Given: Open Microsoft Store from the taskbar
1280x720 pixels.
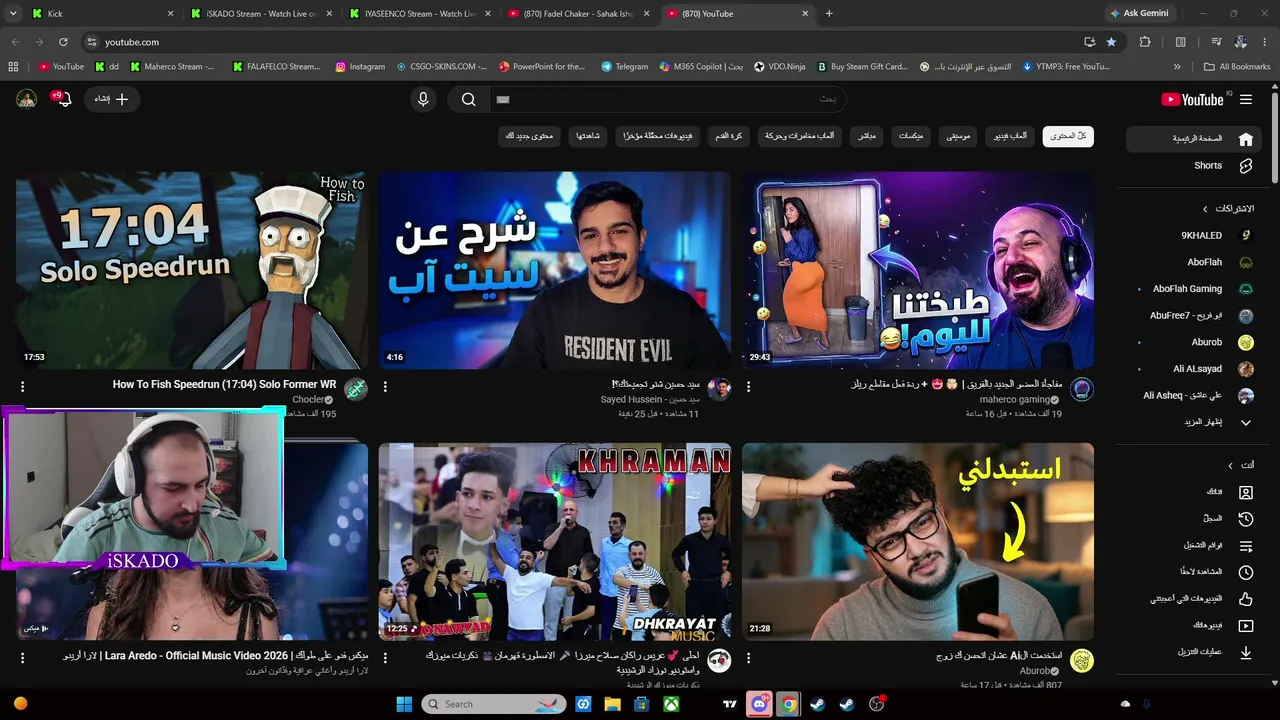Looking at the screenshot, I should pos(642,704).
